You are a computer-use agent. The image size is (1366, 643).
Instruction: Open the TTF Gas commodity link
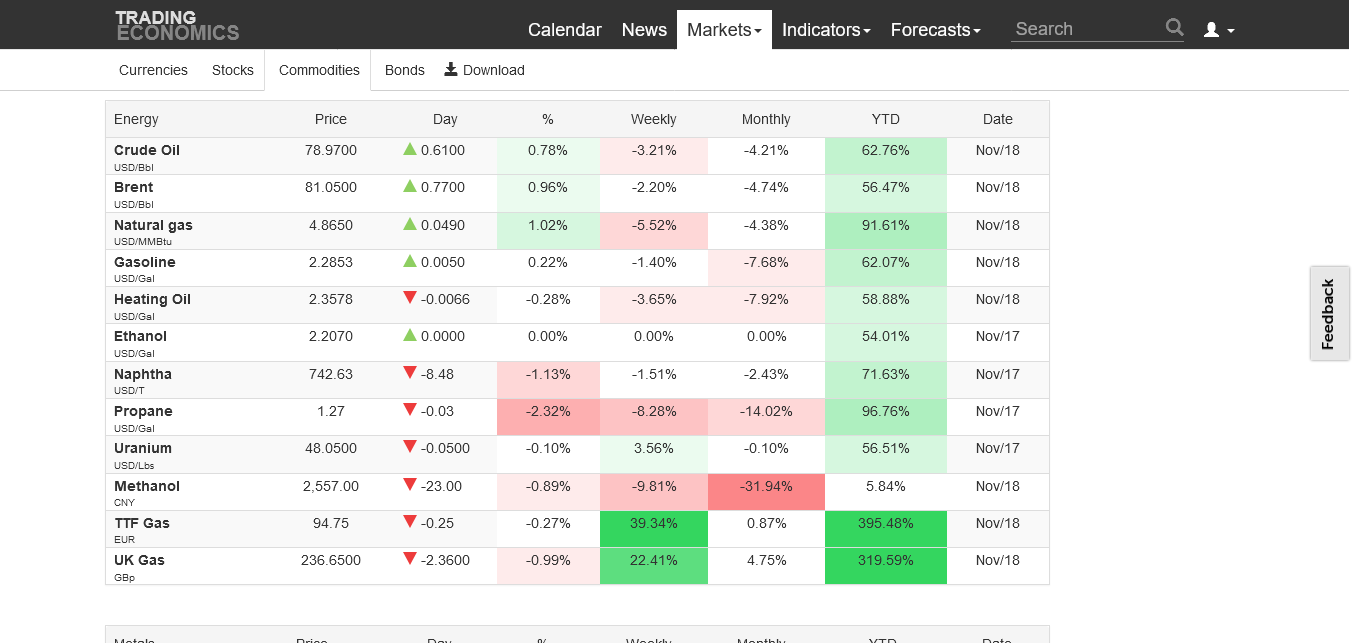(x=142, y=523)
